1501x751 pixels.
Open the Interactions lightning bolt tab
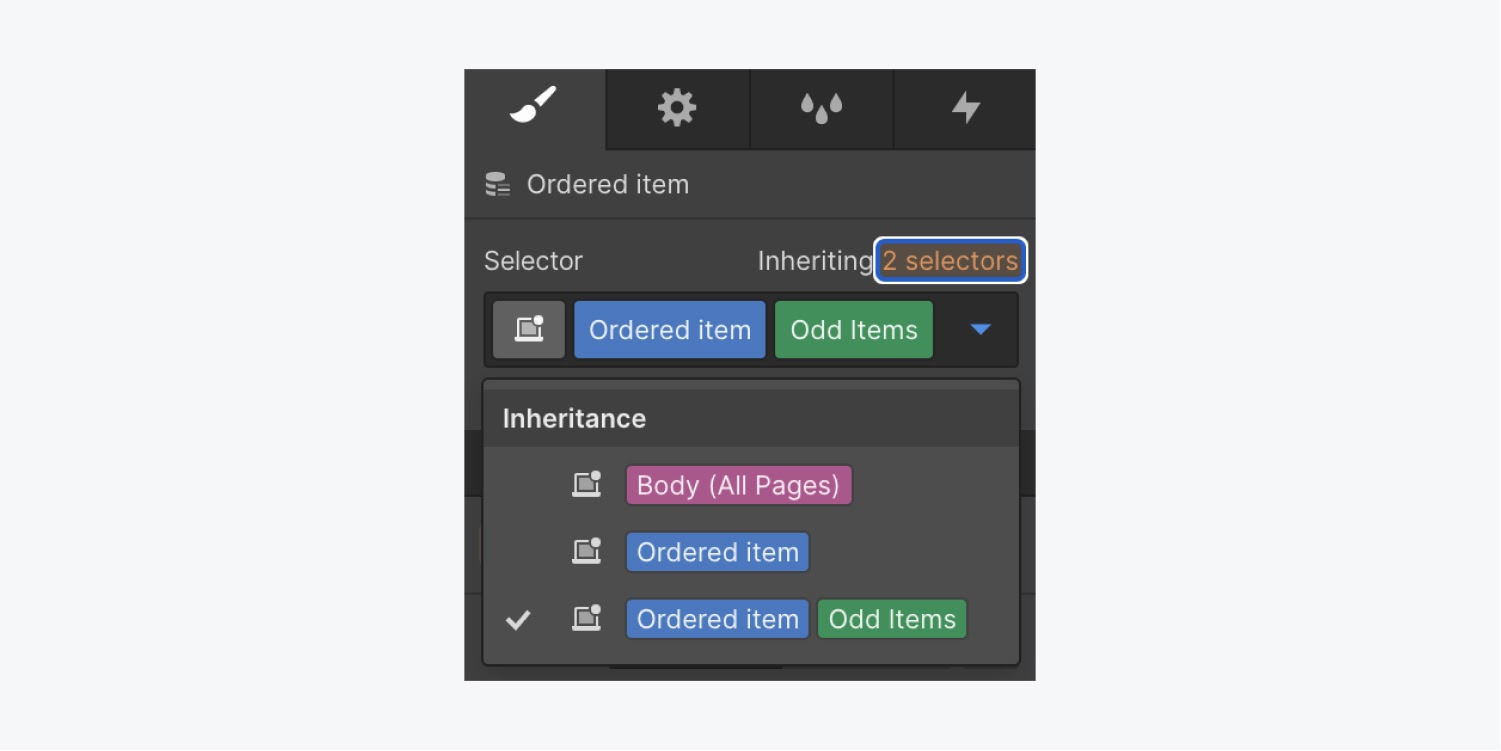pos(965,107)
